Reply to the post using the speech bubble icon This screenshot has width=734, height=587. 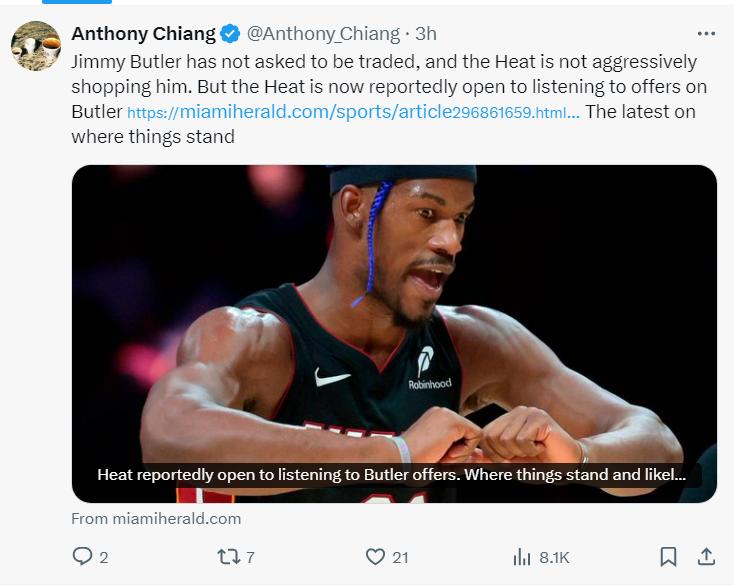coord(82,557)
